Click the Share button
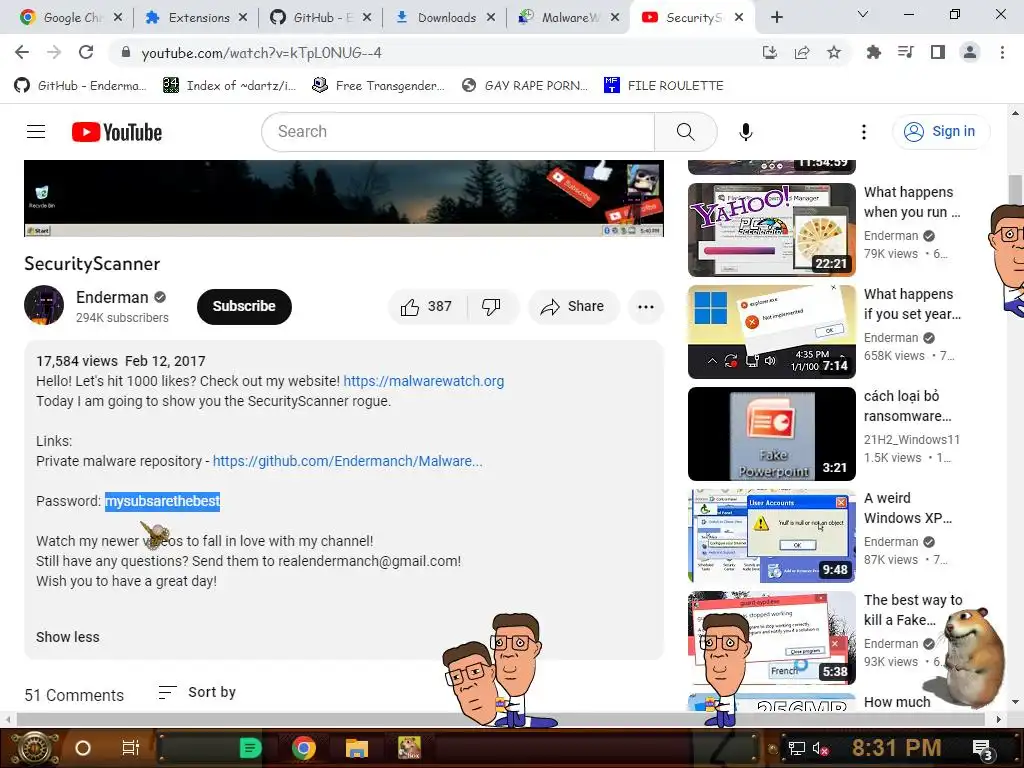Viewport: 1024px width, 768px height. point(573,307)
